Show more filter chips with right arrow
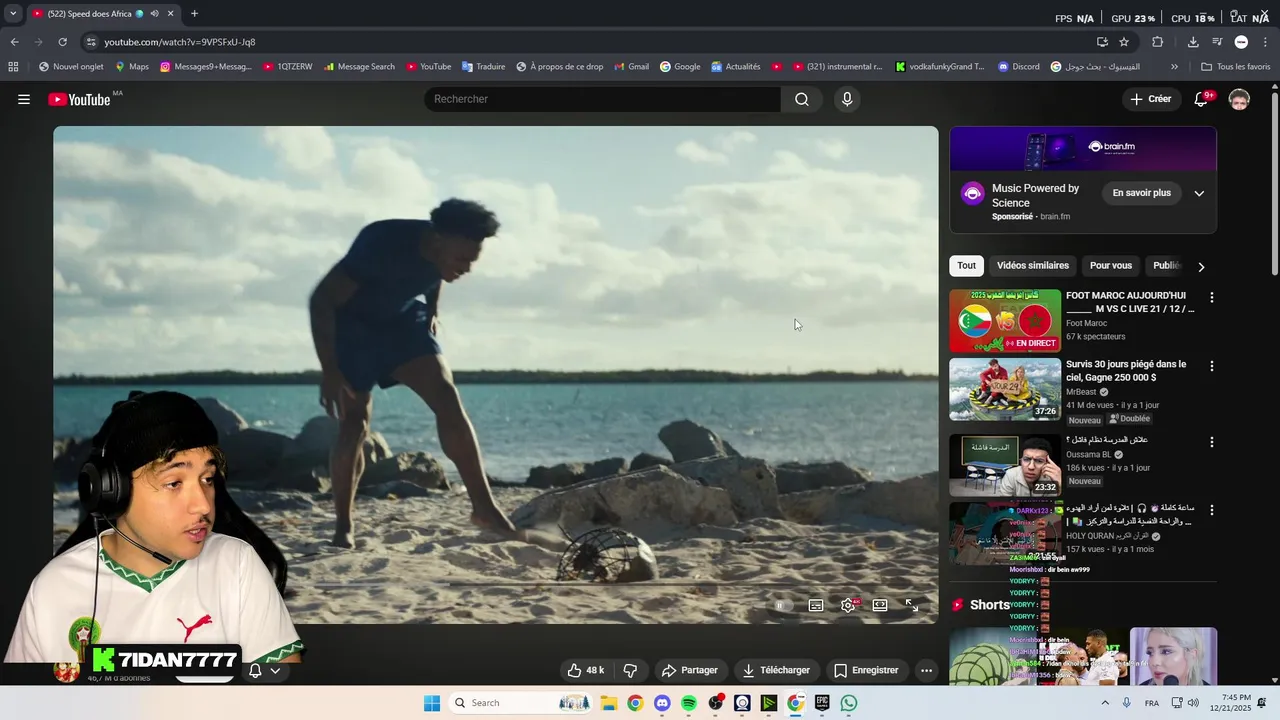The image size is (1280, 720). [1201, 266]
